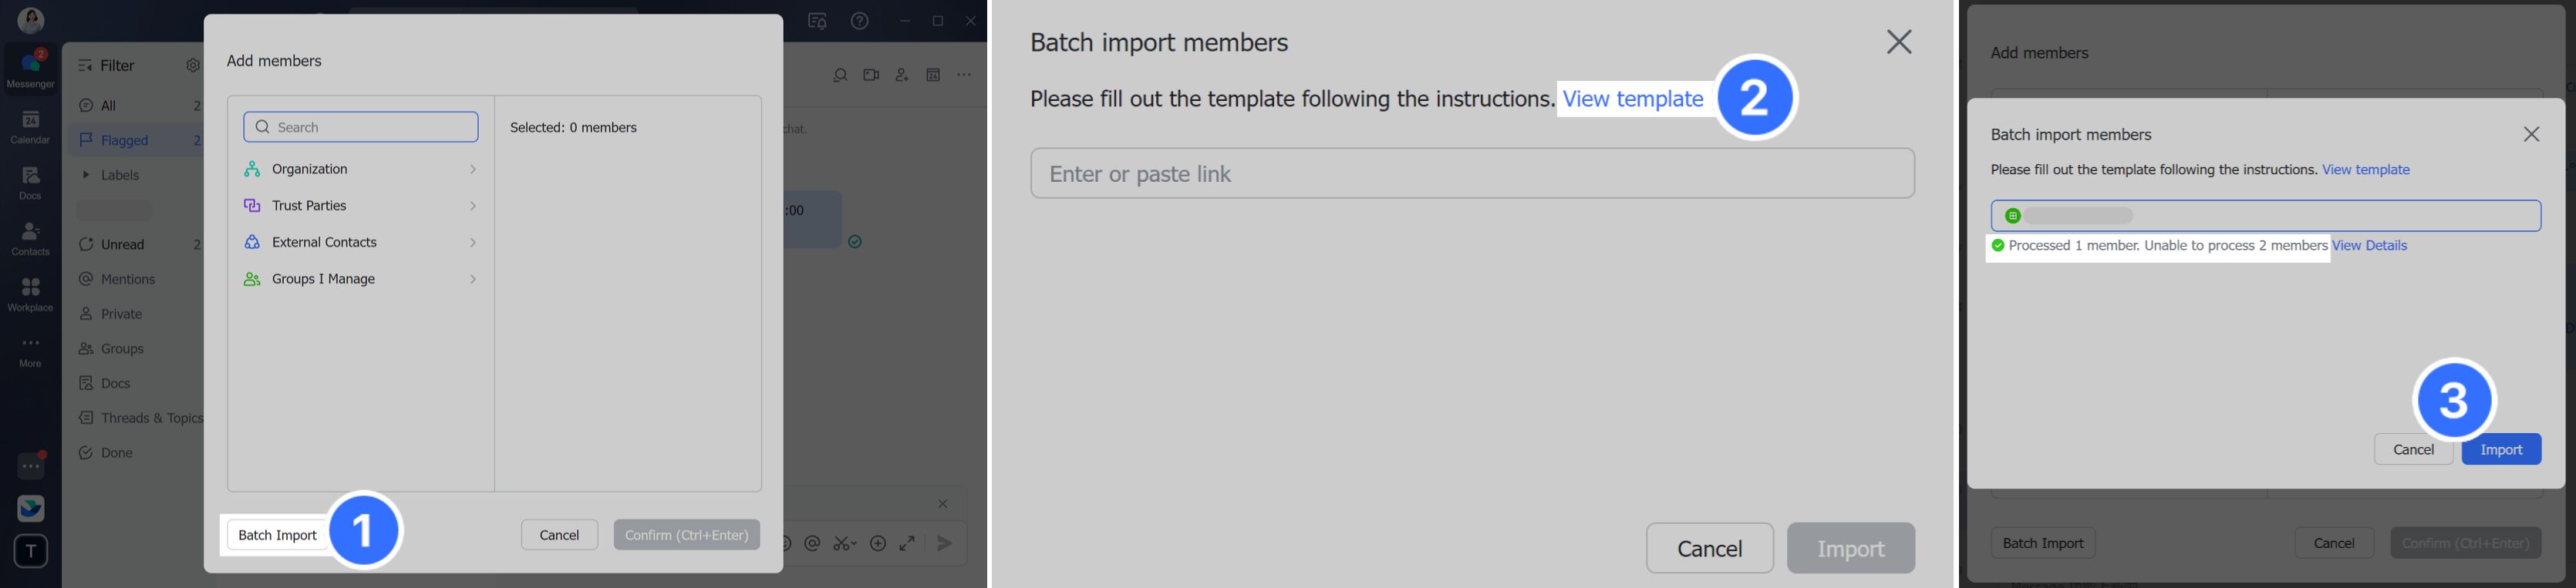Go to Docs in the sidebar
Image resolution: width=2576 pixels, height=588 pixels.
pos(30,183)
